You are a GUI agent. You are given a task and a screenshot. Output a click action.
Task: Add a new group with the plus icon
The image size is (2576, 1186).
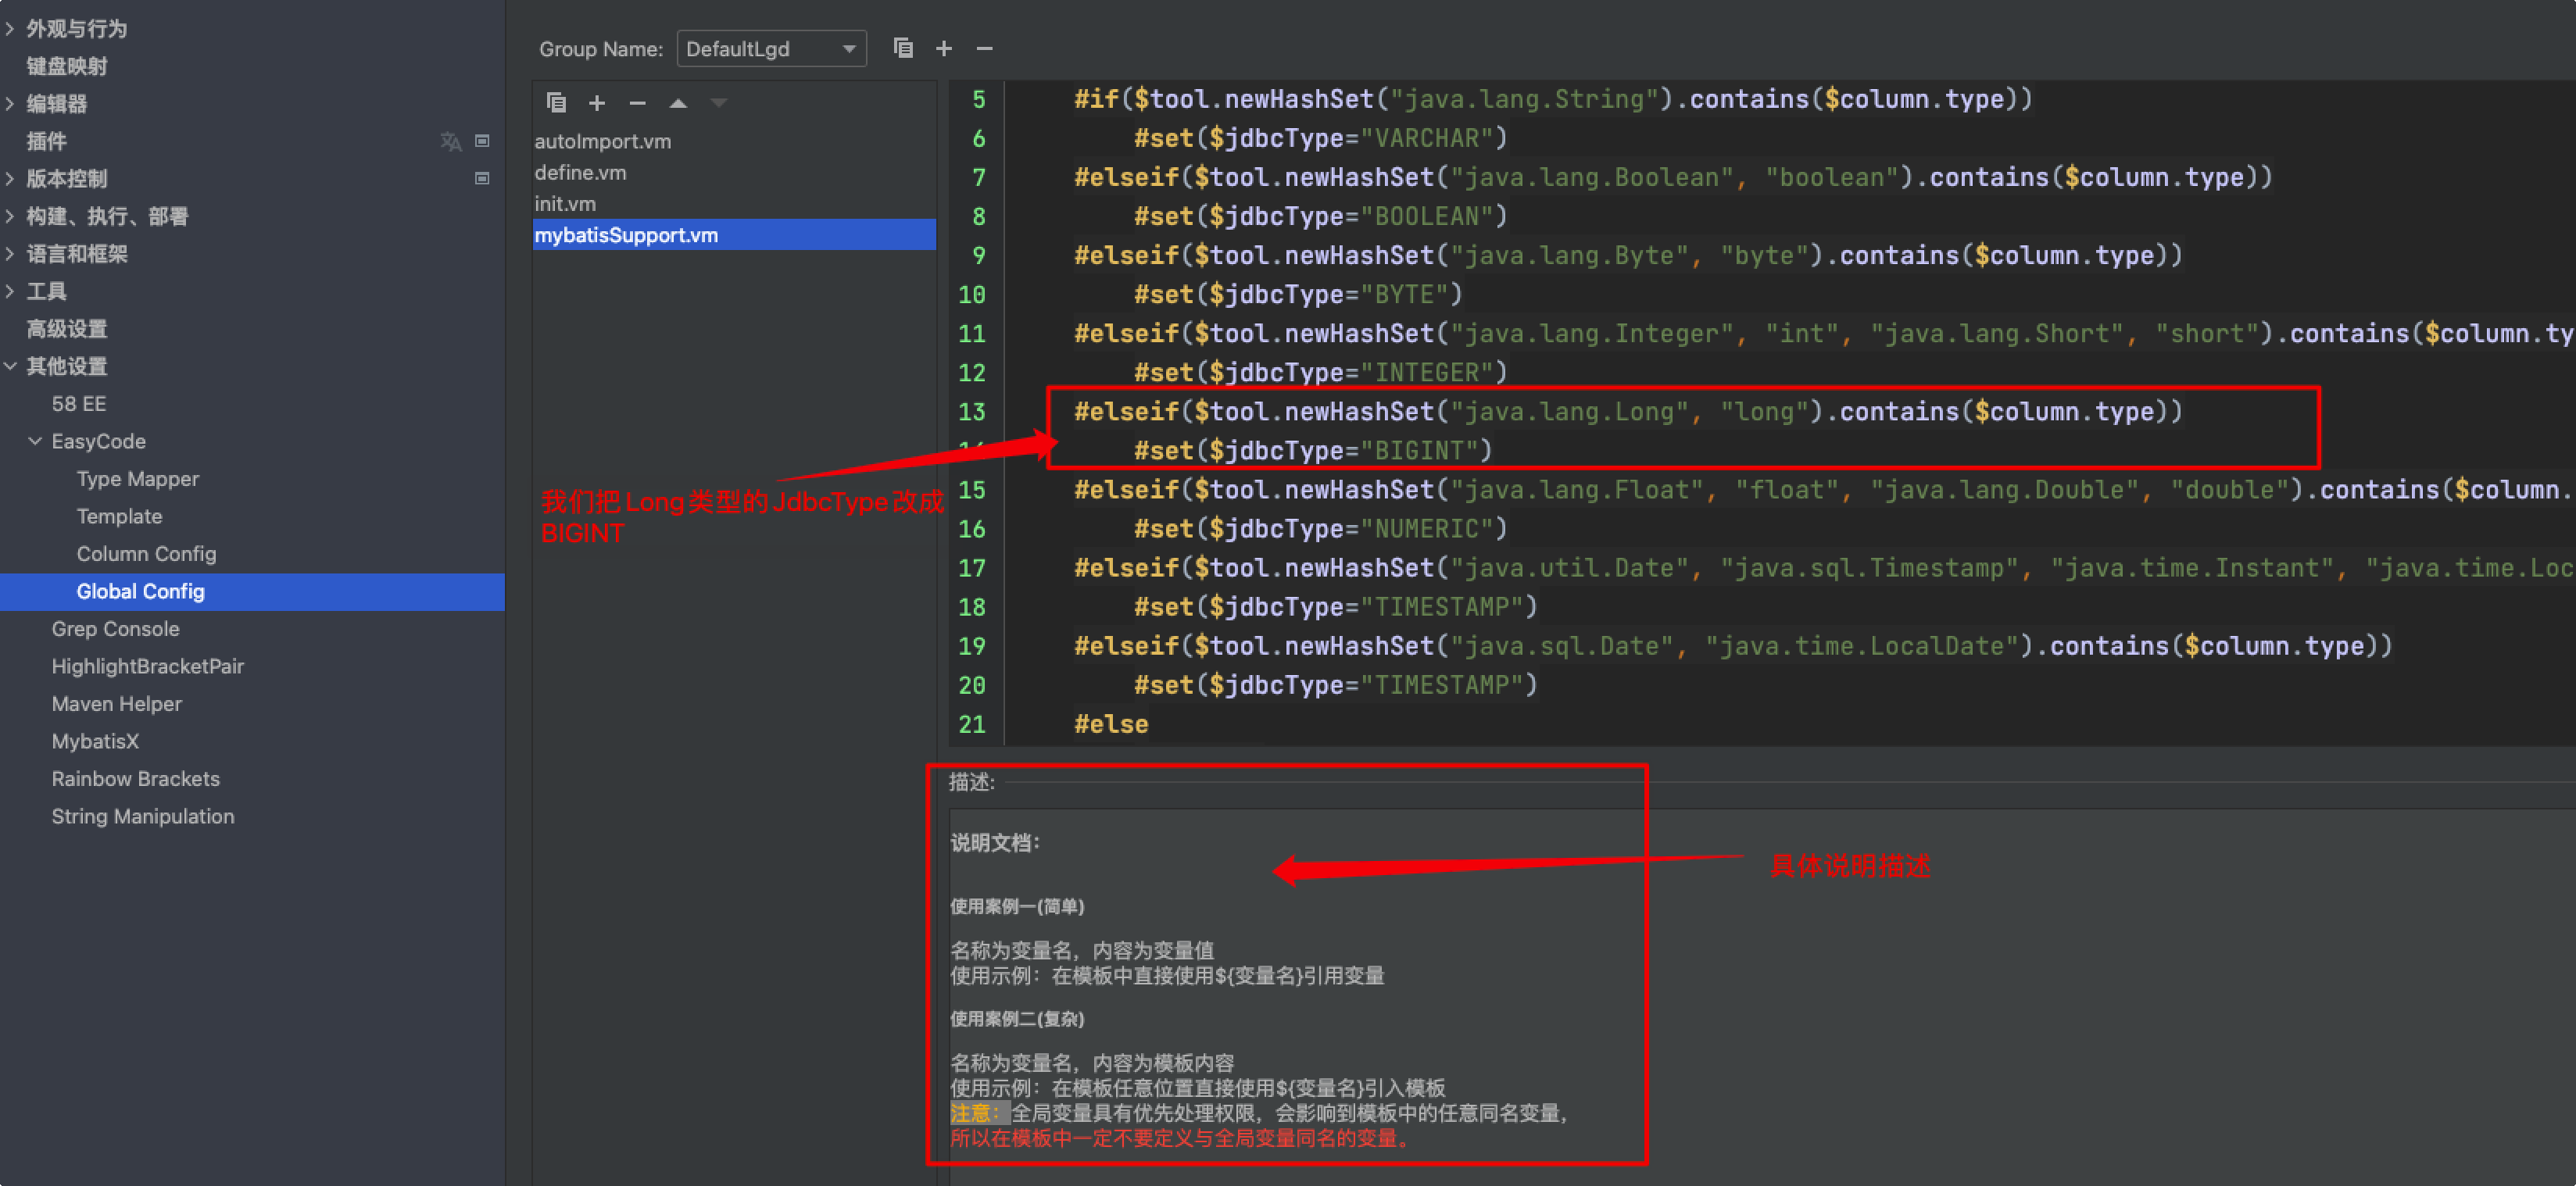tap(944, 48)
